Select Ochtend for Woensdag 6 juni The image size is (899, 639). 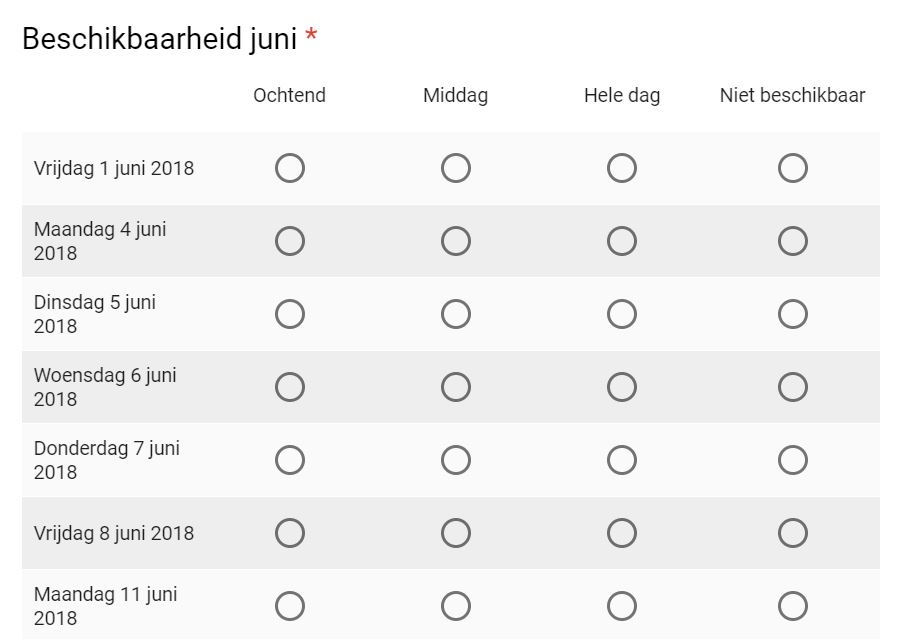pyautogui.click(x=290, y=387)
